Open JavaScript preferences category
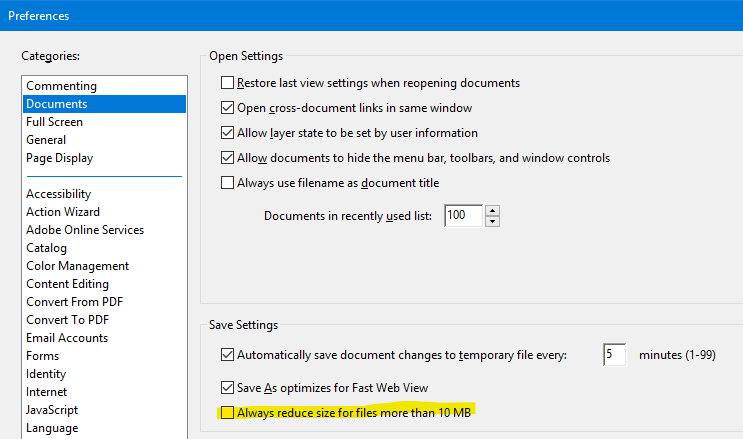Image resolution: width=743 pixels, height=439 pixels. pos(52,410)
